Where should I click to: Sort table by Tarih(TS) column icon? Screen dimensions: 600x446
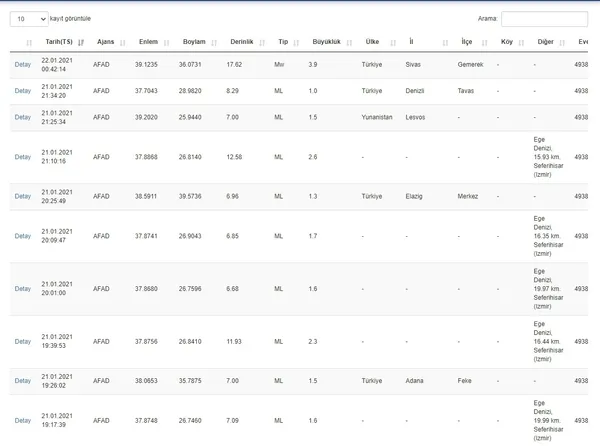tap(80, 43)
